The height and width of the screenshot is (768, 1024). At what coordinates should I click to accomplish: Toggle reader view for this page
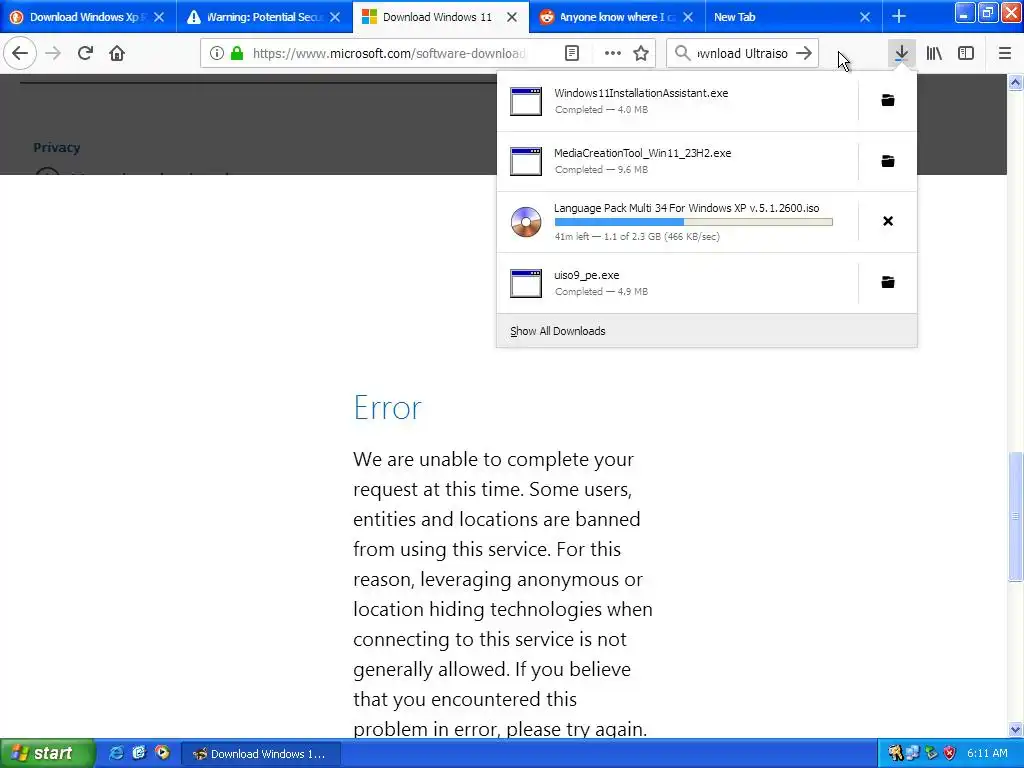pyautogui.click(x=571, y=53)
